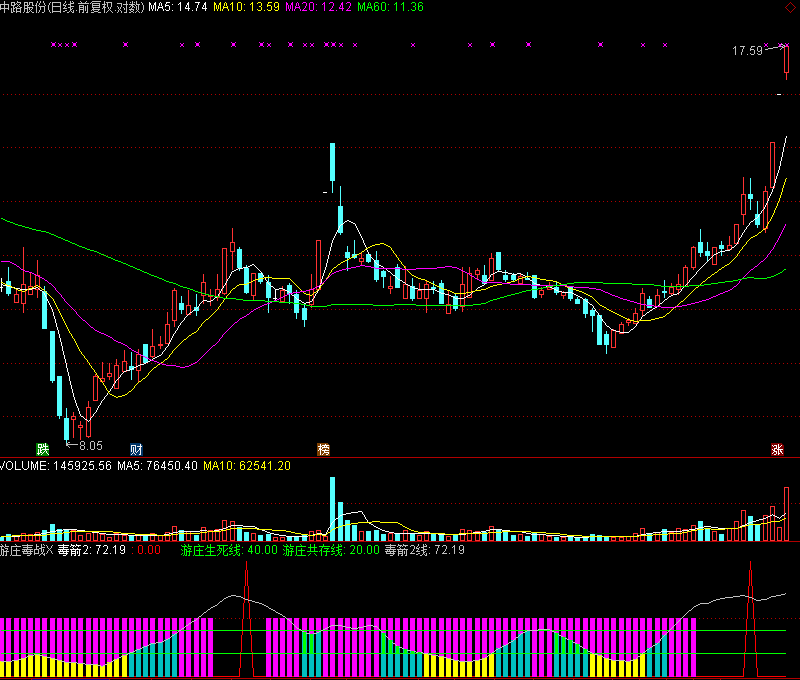The image size is (800, 680).
Task: Click the volume MA10: 62541.20 label
Action: [x=247, y=466]
